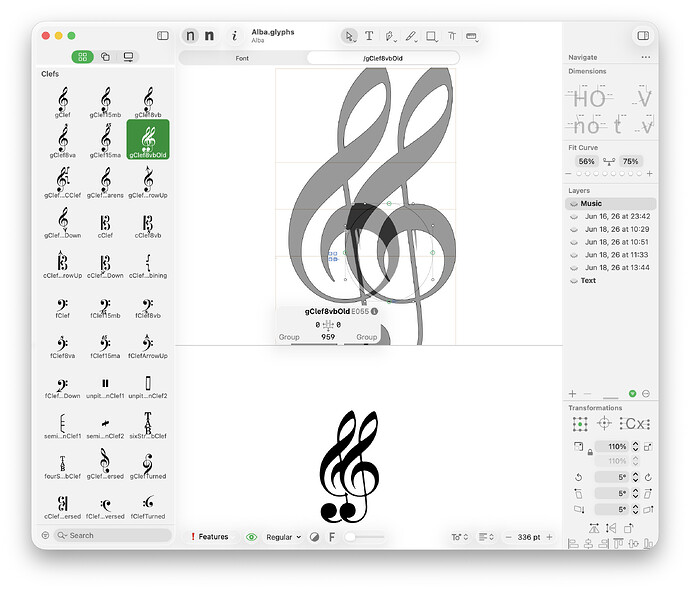Image resolution: width=689 pixels, height=591 pixels.
Task: Activate the Annotation text tool
Action: [452, 36]
